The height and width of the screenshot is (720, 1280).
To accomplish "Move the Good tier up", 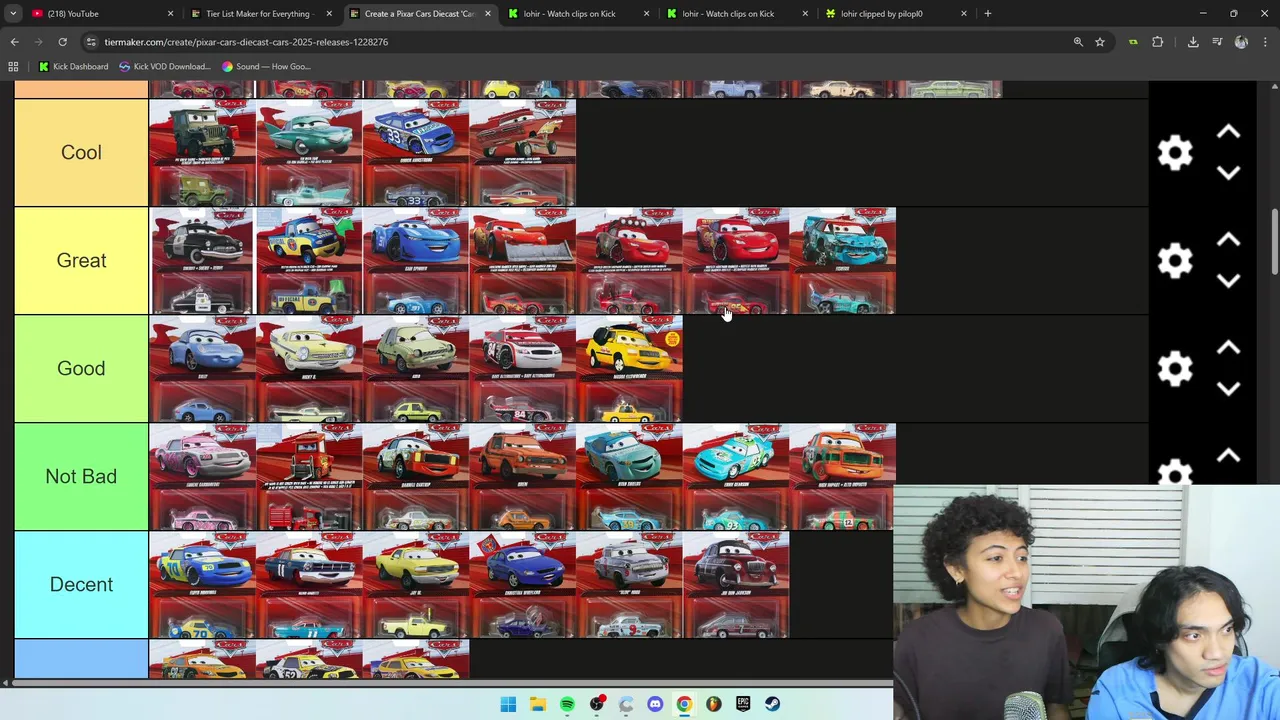I will tap(1228, 348).
